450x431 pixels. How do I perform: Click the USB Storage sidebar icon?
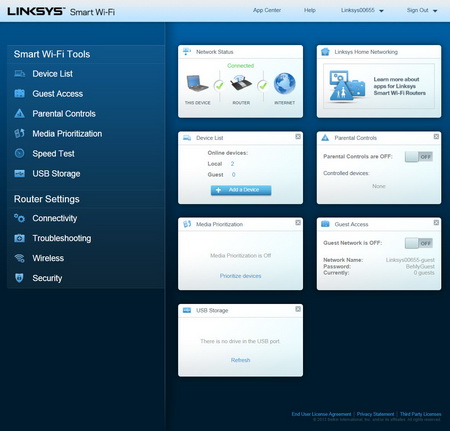[20, 174]
